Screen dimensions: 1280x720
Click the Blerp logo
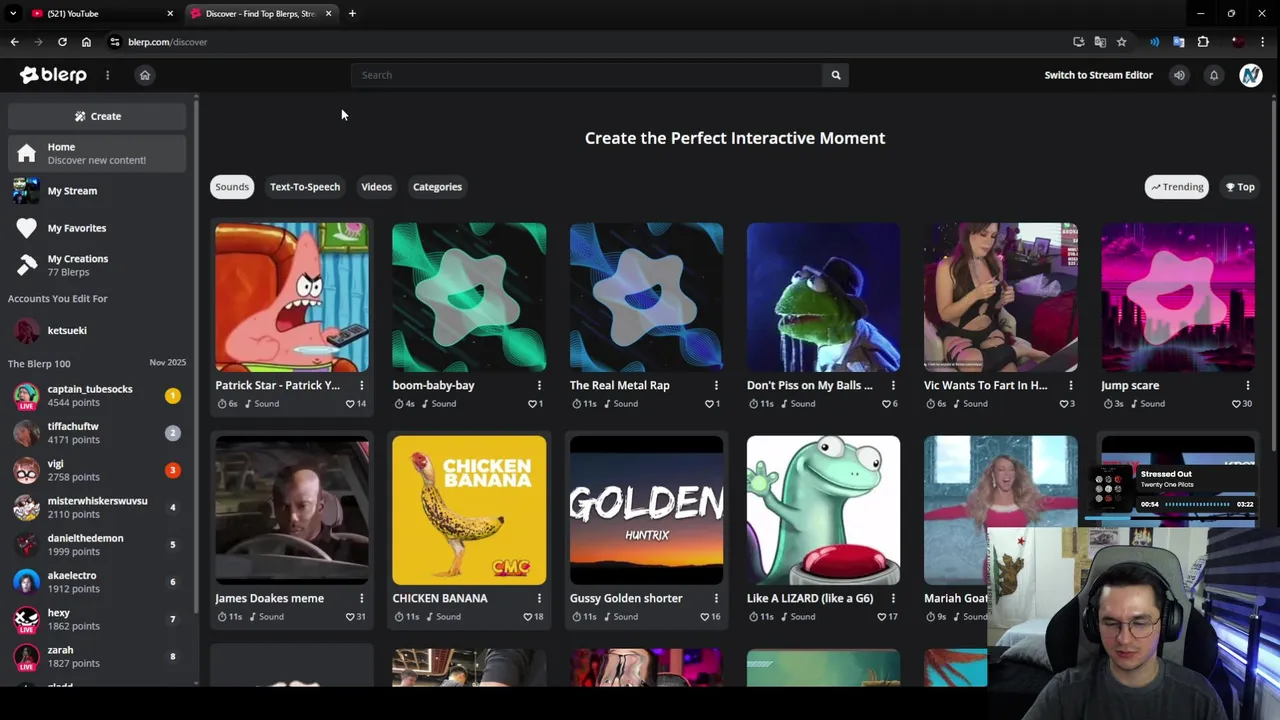(x=53, y=75)
